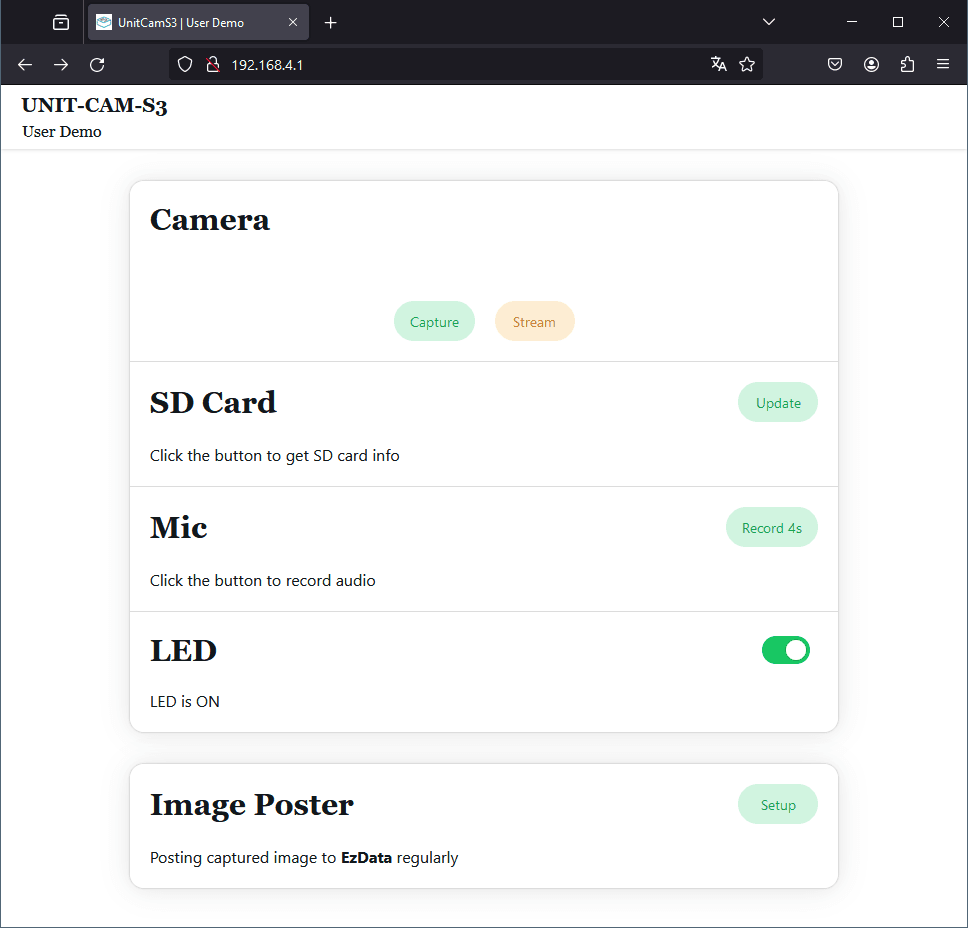Open the page translation icon
The height and width of the screenshot is (928, 968).
pos(718,65)
